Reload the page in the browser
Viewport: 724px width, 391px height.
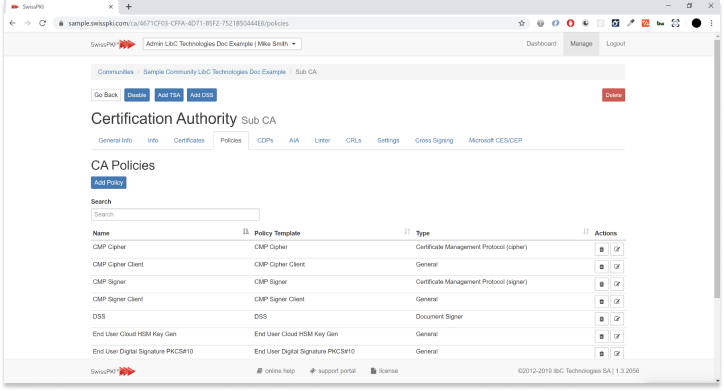click(42, 23)
